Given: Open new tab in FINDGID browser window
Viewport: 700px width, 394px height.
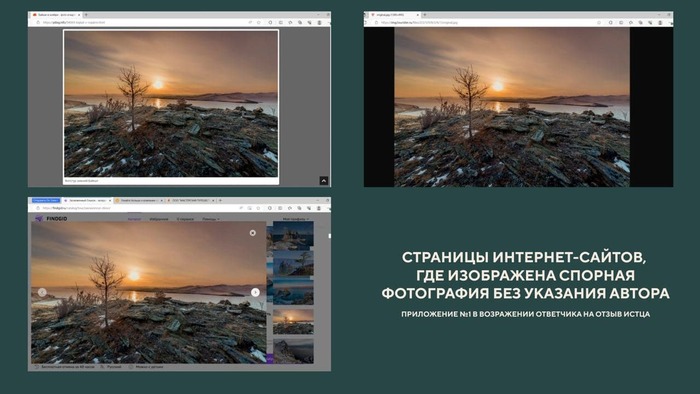Looking at the screenshot, I should pyautogui.click(x=220, y=200).
